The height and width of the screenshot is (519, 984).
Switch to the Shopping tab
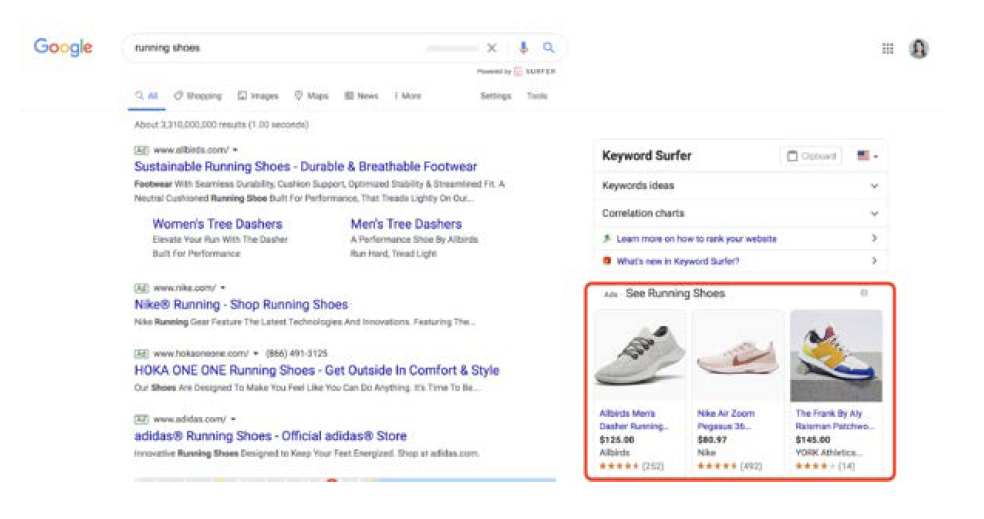[198, 96]
